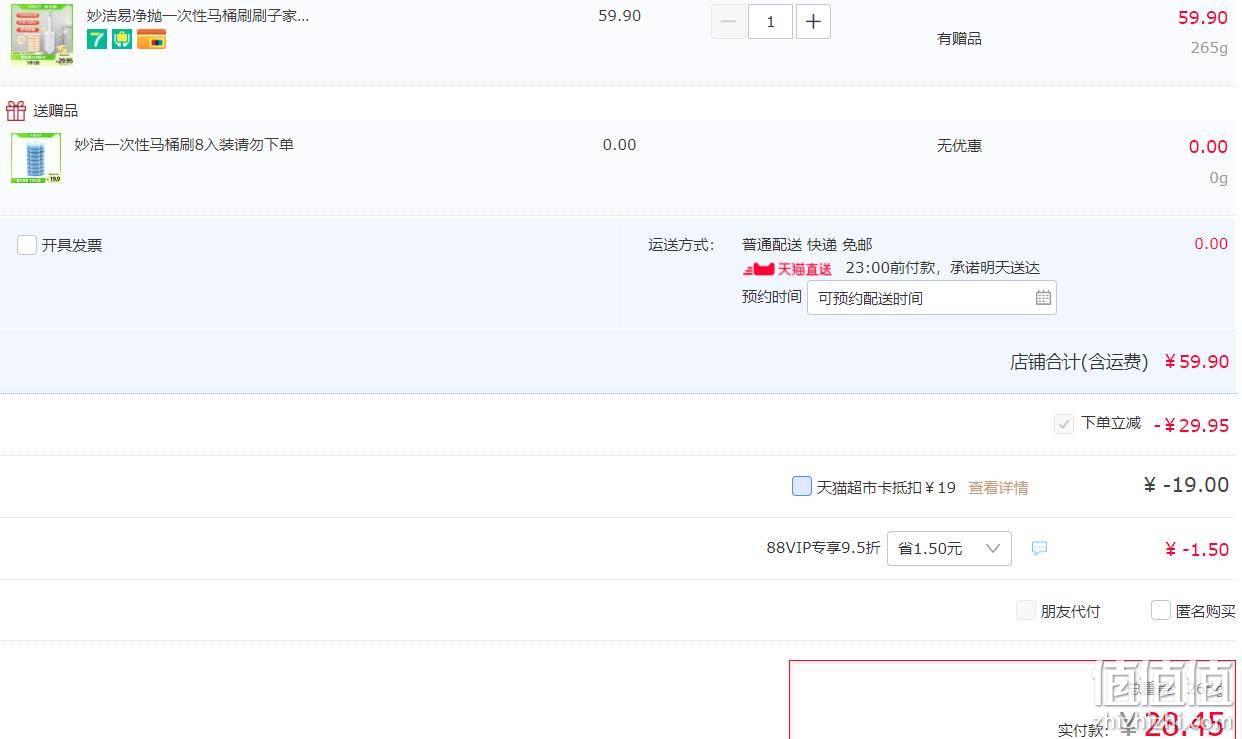Screen dimensions: 1242x739
Task: Click the 有赠品 label in the product row
Action: click(959, 38)
